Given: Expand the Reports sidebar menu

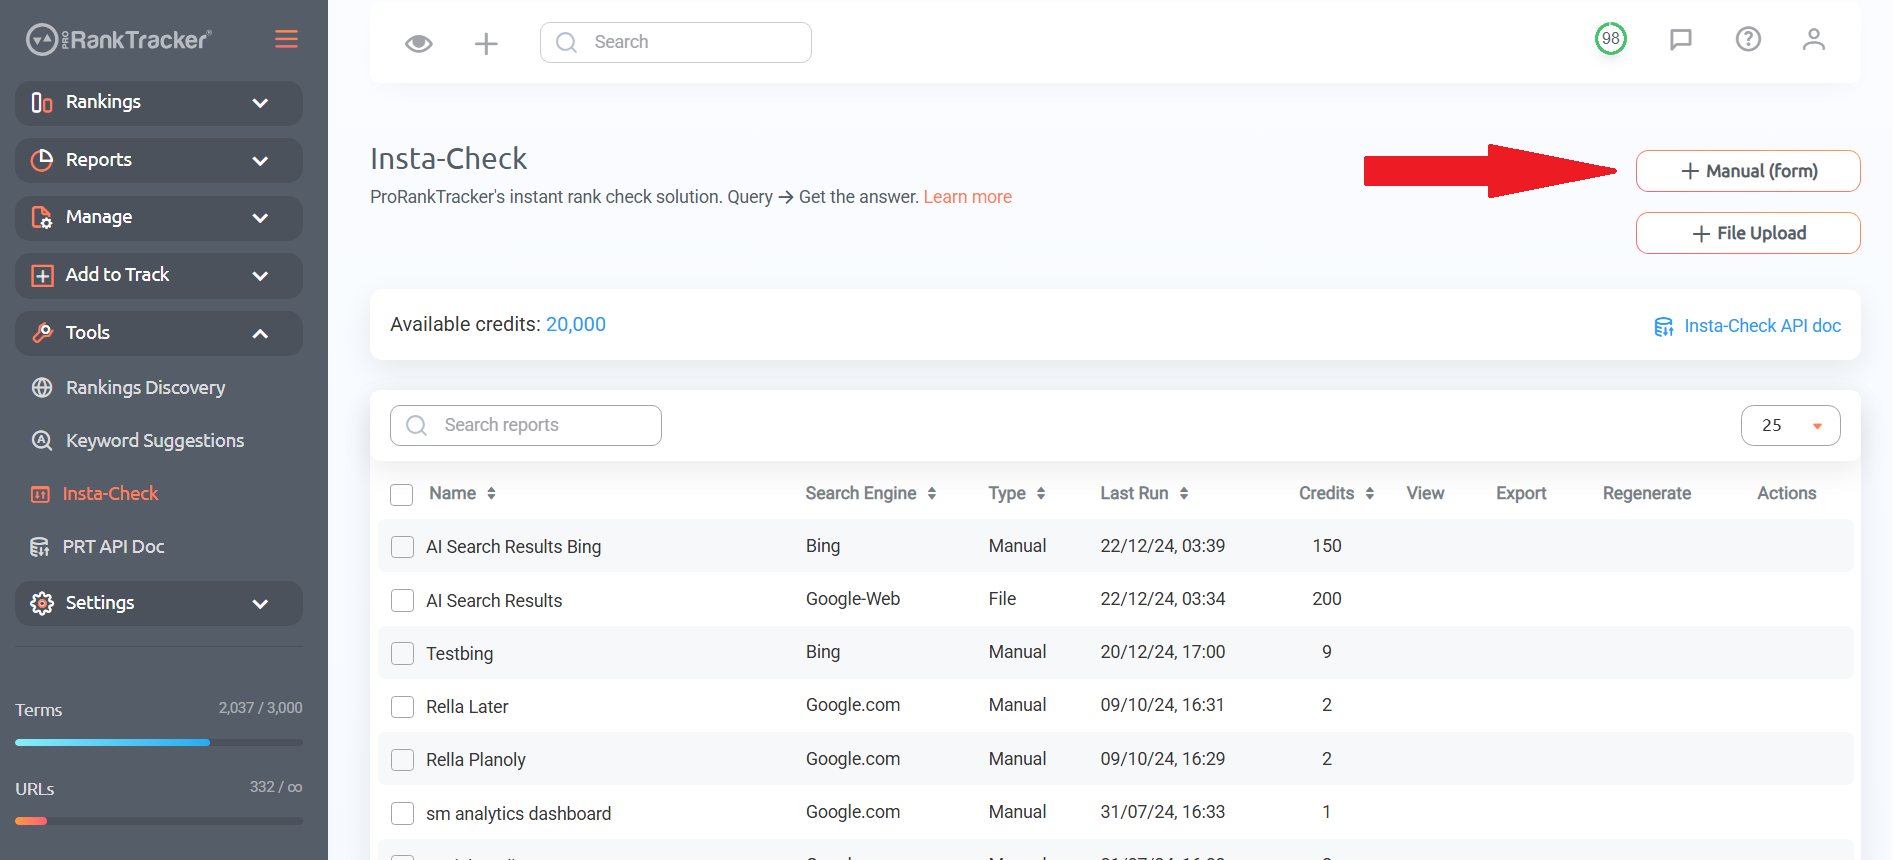Looking at the screenshot, I should [x=158, y=160].
